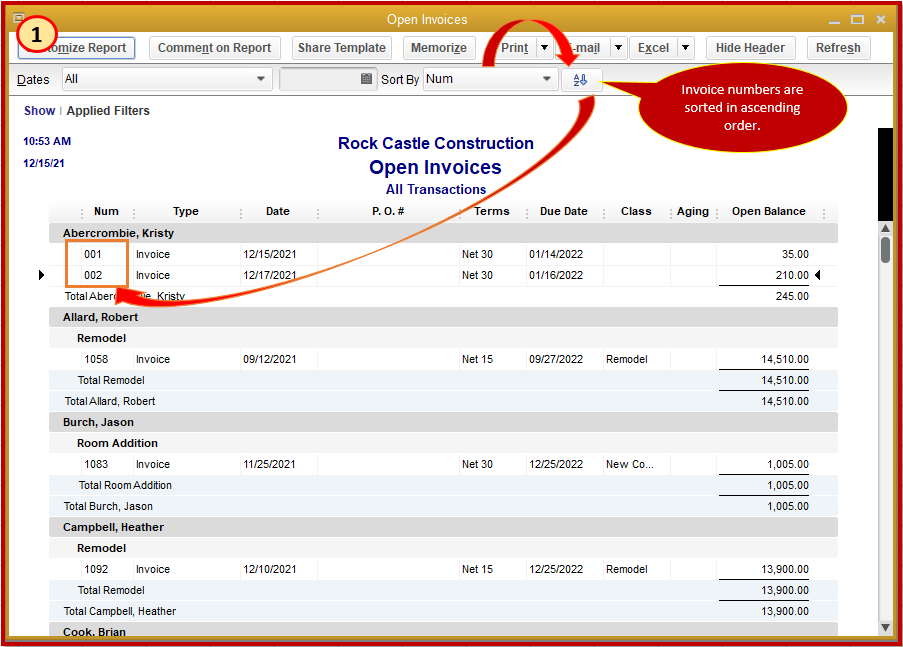Click the Num column header
This screenshot has width=903, height=647.
pos(106,211)
